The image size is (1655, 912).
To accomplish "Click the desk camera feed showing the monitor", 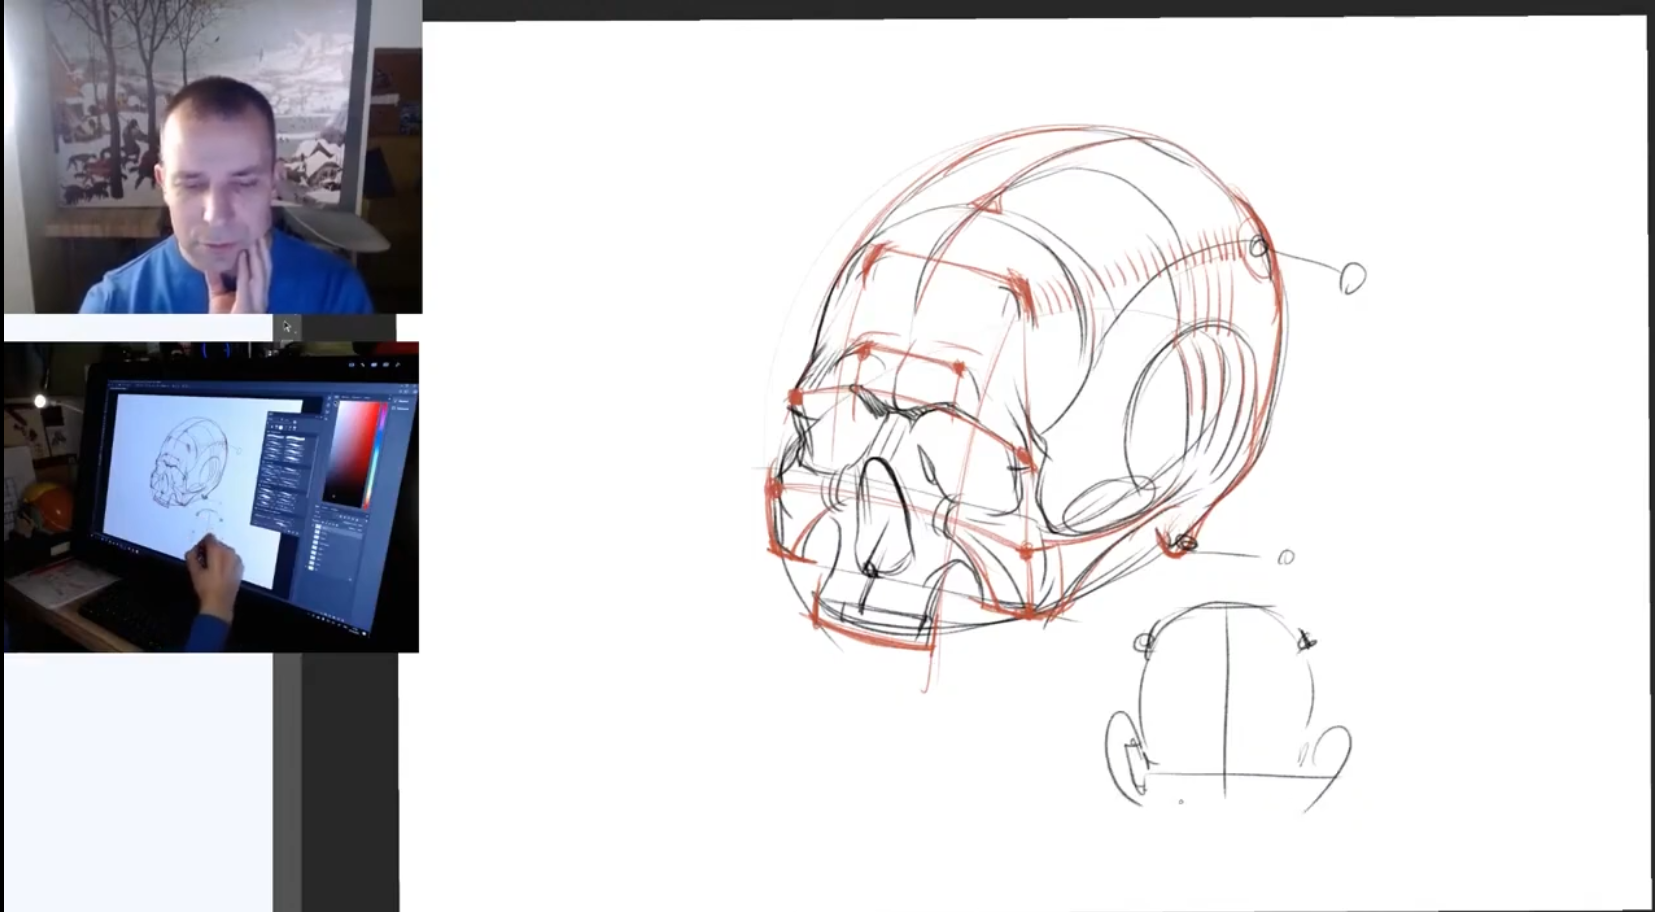I will coord(211,497).
